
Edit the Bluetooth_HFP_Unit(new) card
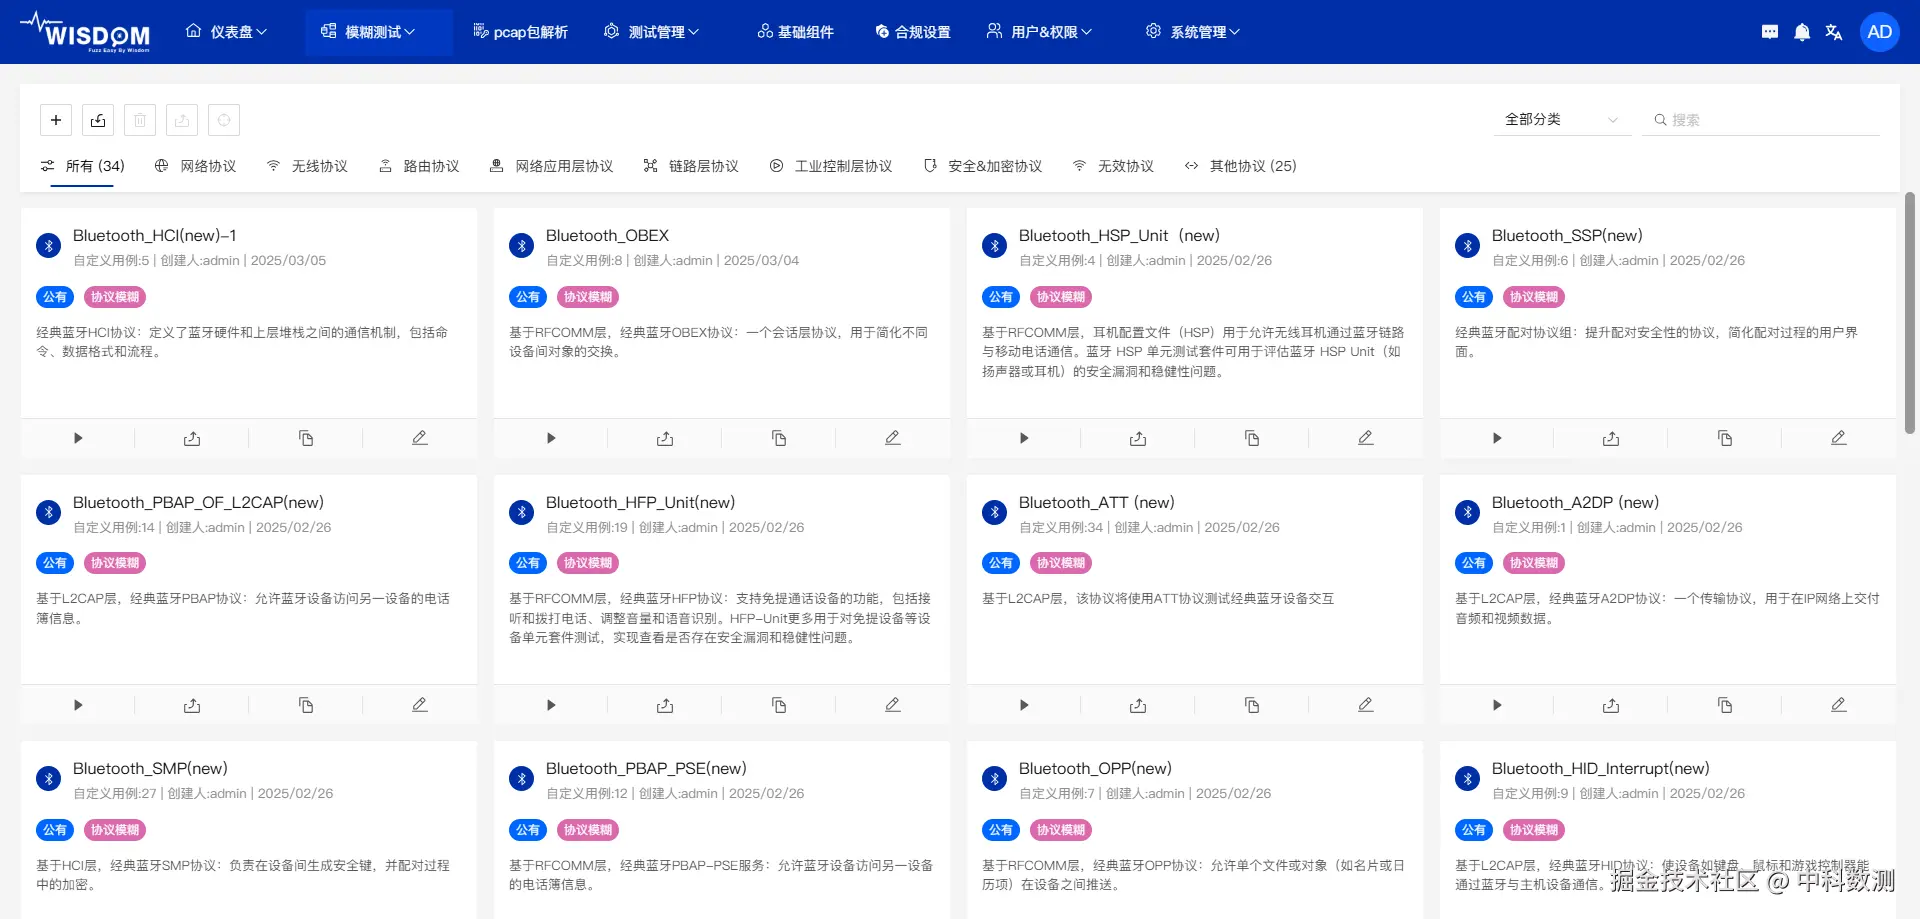tap(893, 705)
